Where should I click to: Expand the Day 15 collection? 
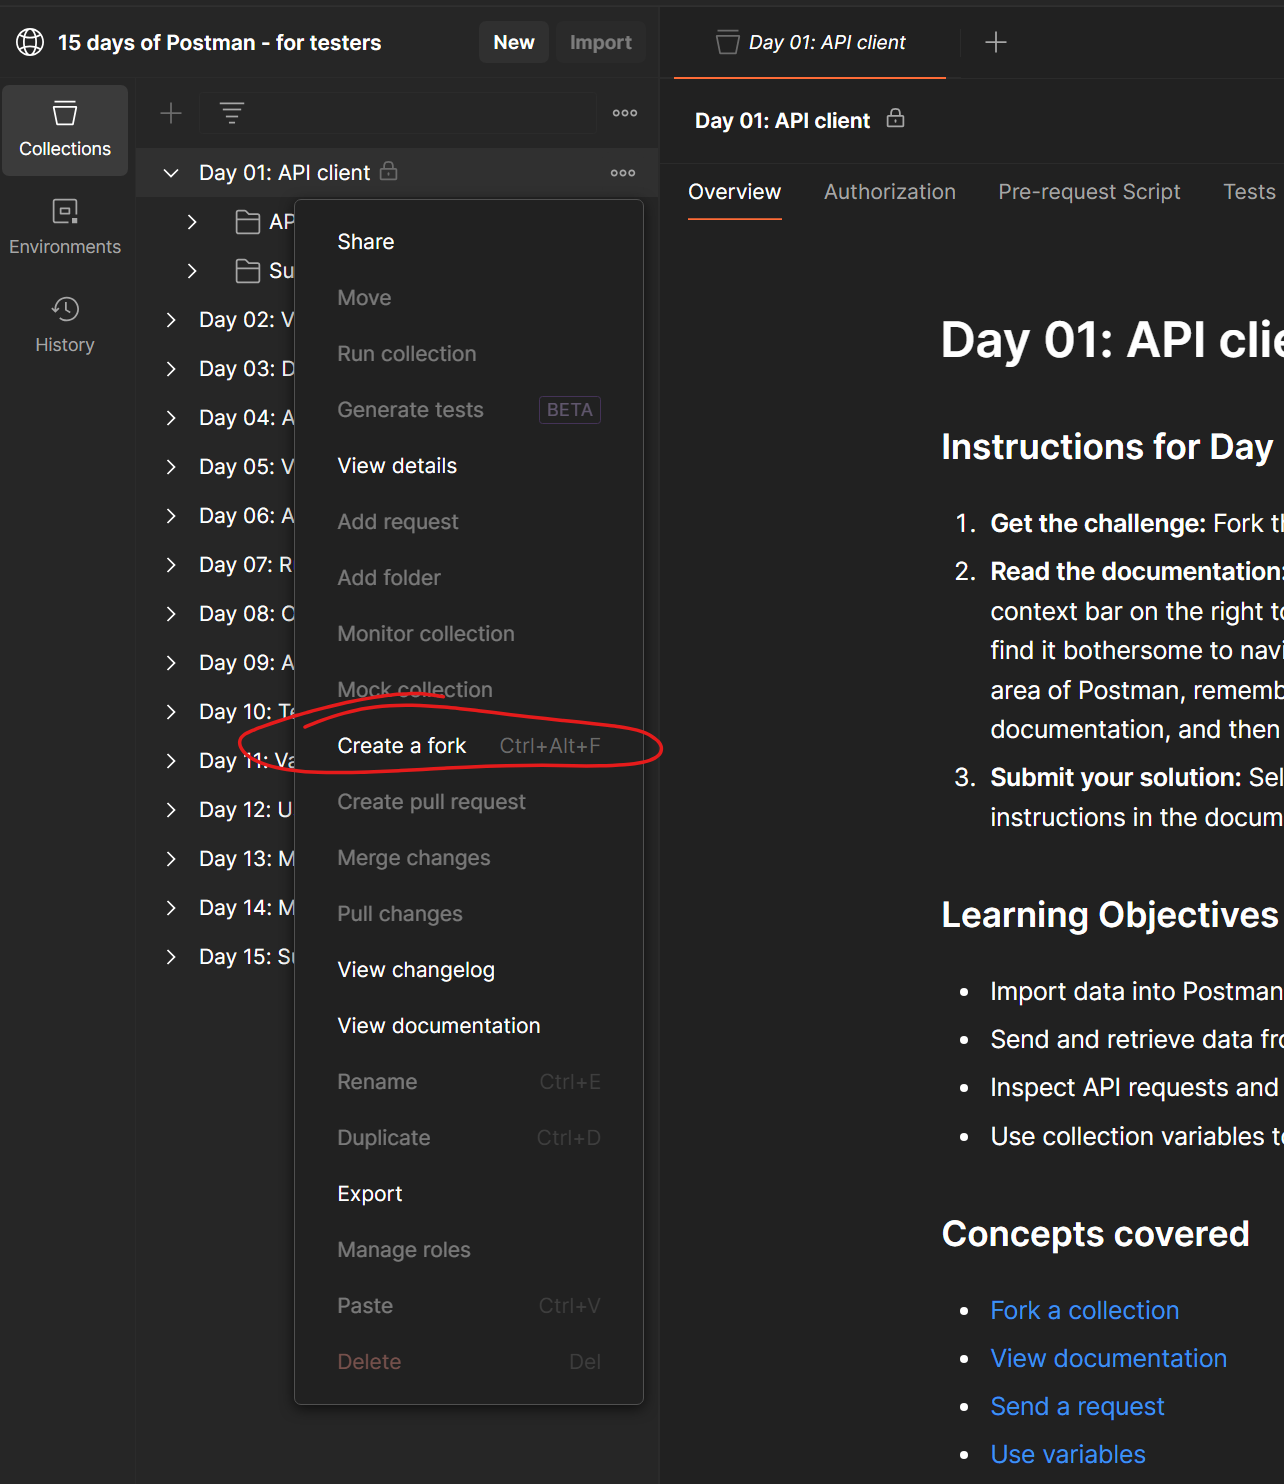(171, 957)
